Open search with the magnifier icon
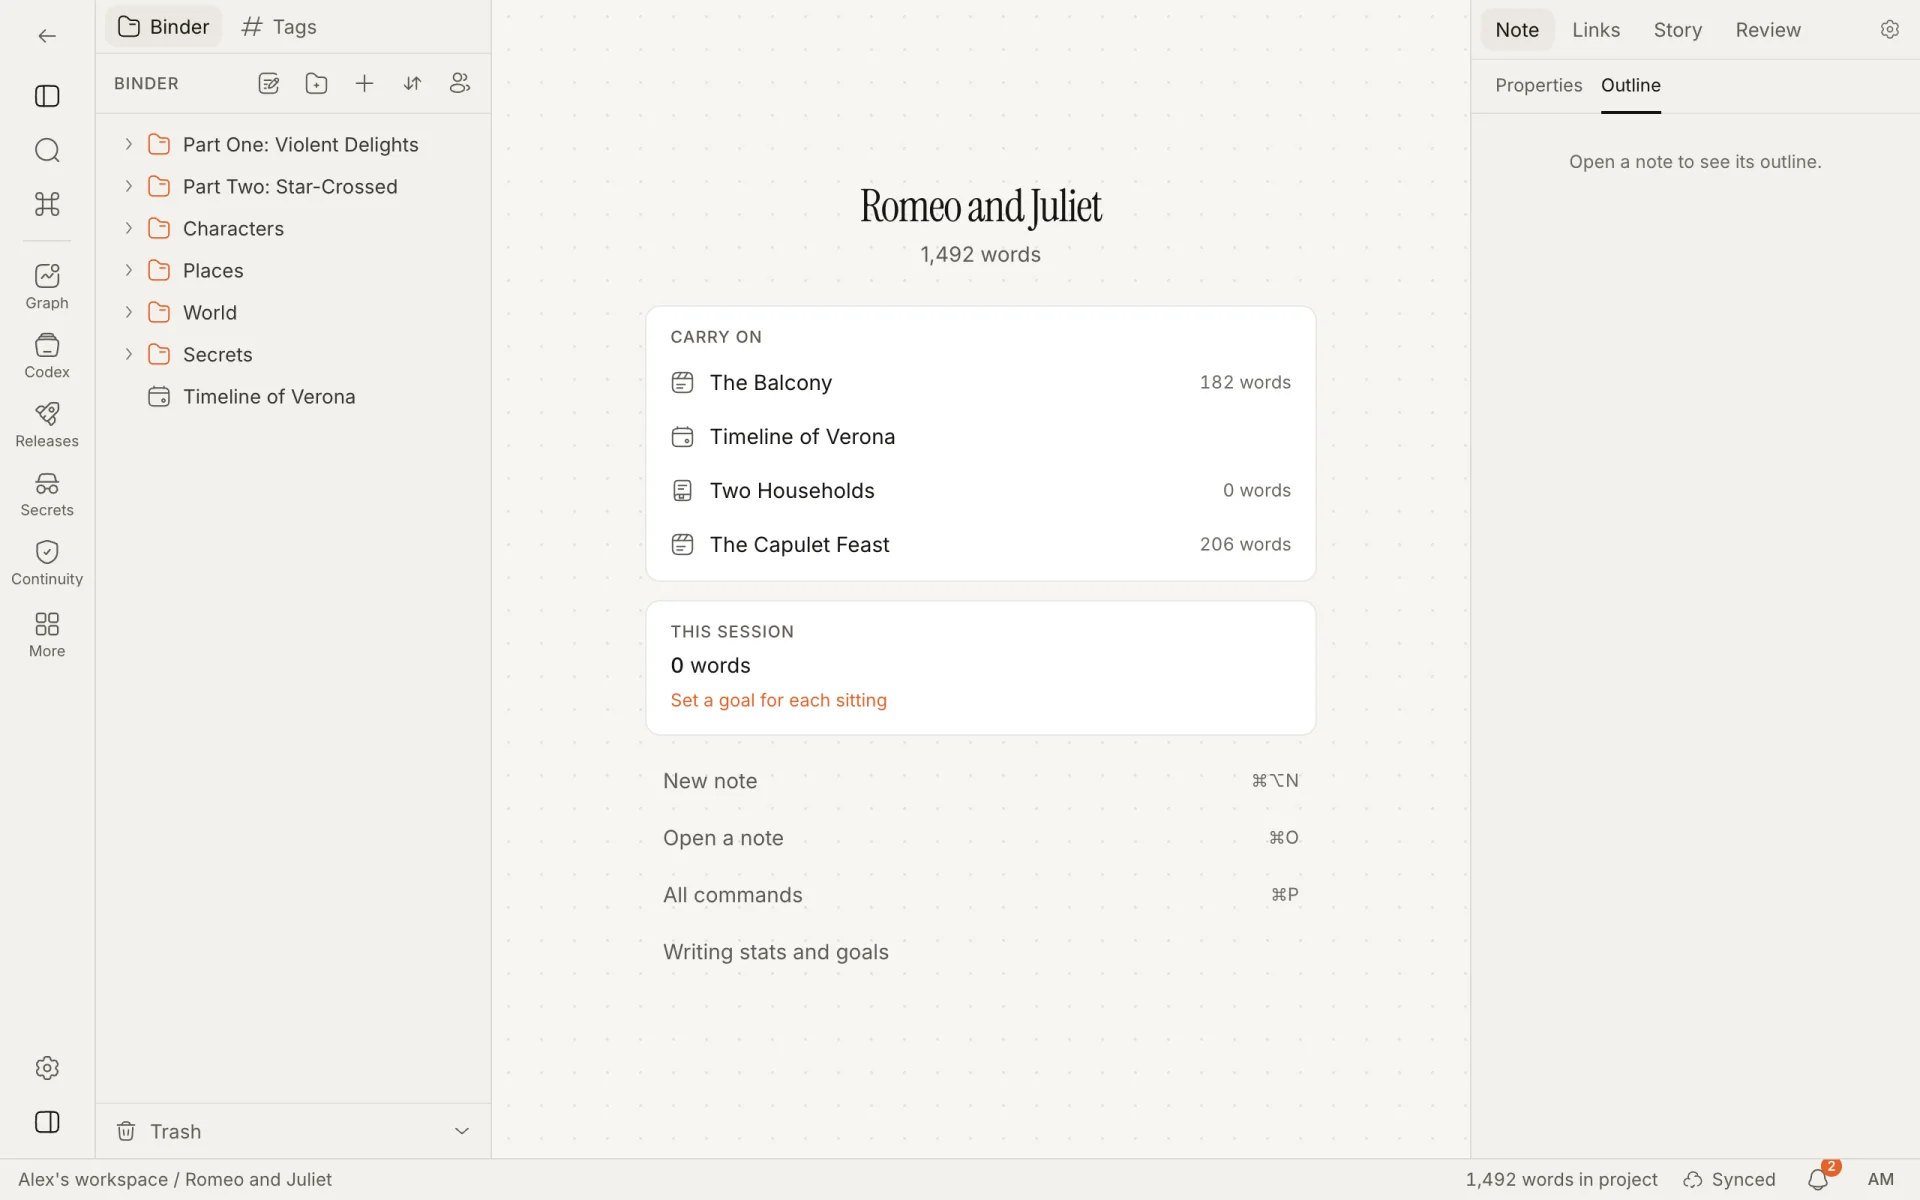 [47, 150]
